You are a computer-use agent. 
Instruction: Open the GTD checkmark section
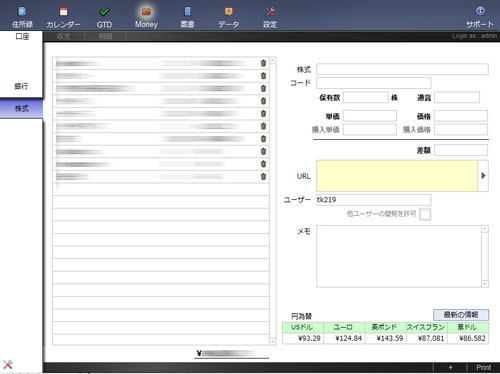click(104, 17)
